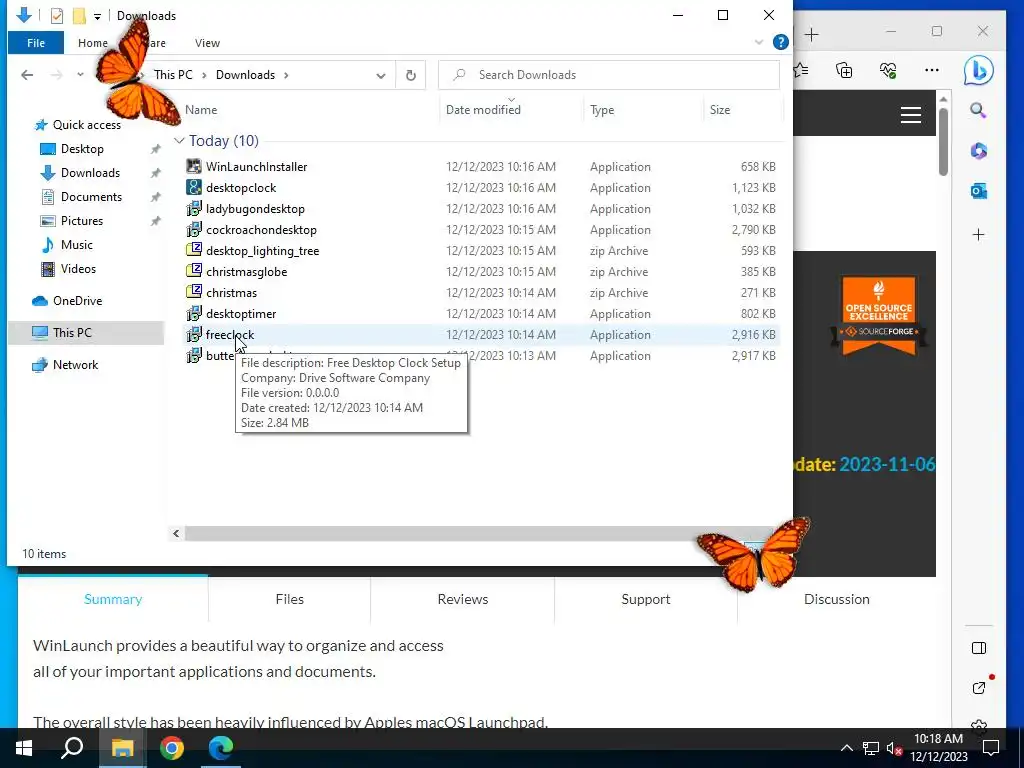The image size is (1024, 768).
Task: Click the Edge sidebar add plus icon
Action: coord(978,234)
